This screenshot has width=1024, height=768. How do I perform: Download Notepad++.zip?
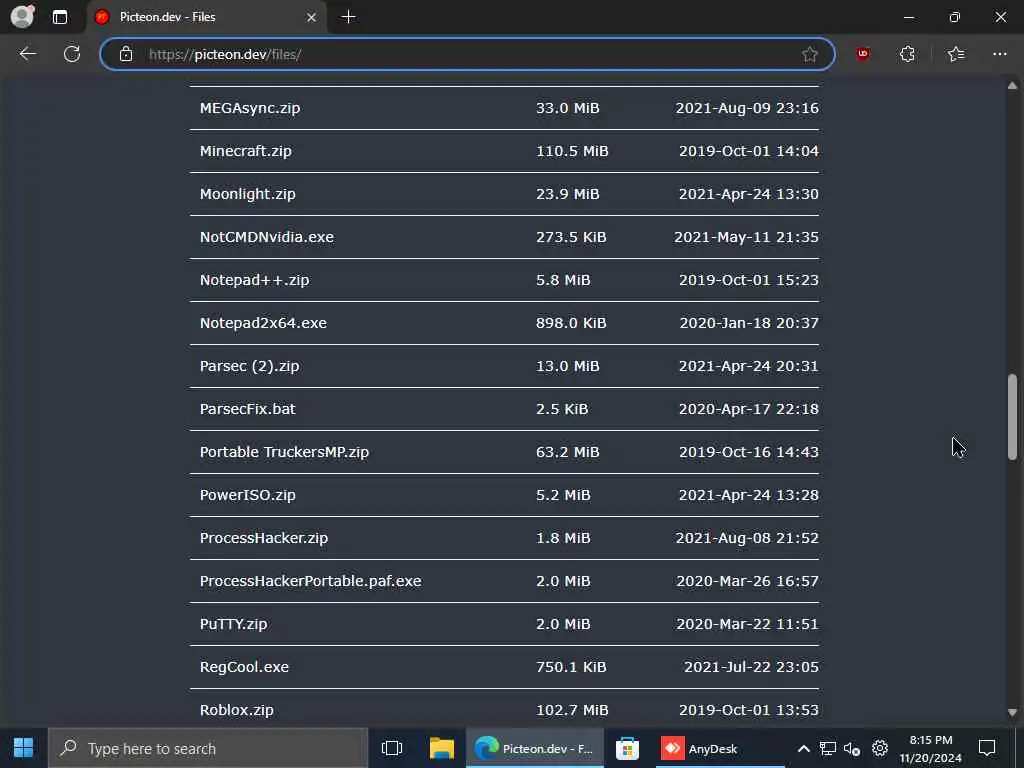pos(254,280)
